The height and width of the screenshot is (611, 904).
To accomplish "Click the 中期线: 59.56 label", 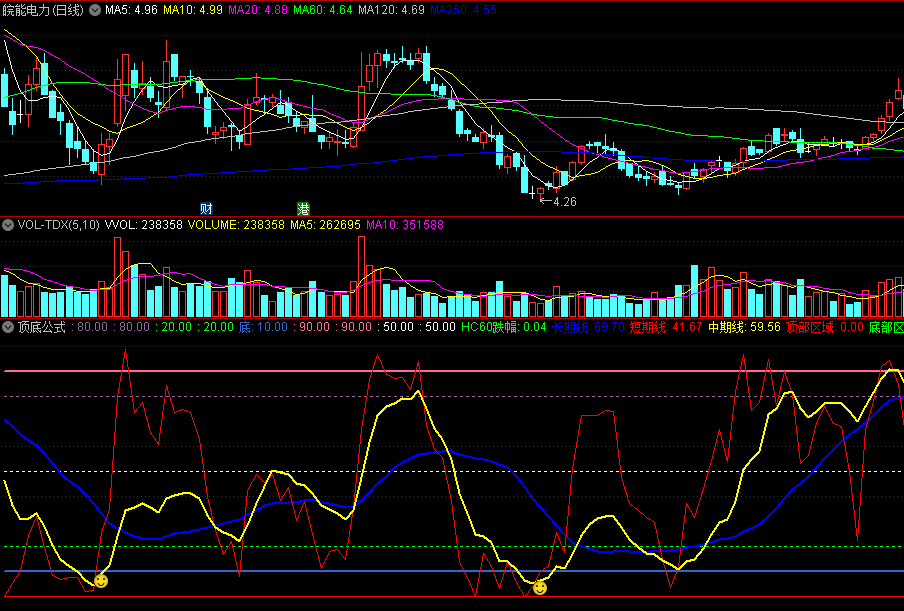I will [744, 327].
